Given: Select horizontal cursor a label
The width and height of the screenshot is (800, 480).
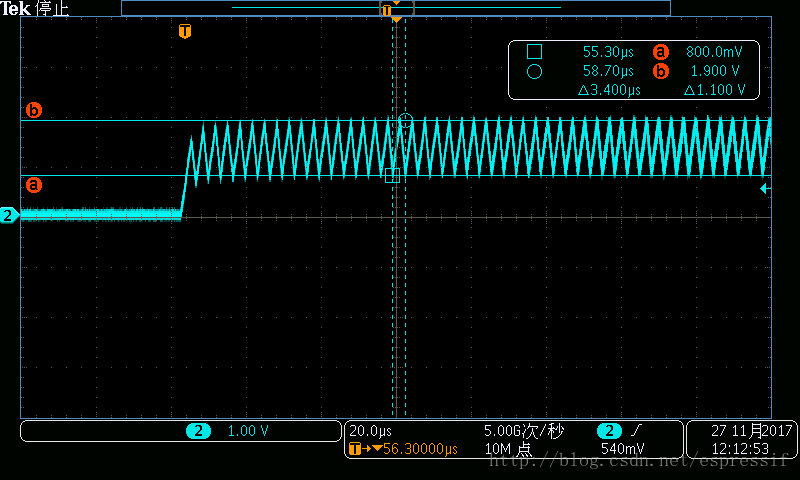Looking at the screenshot, I should coord(34,185).
